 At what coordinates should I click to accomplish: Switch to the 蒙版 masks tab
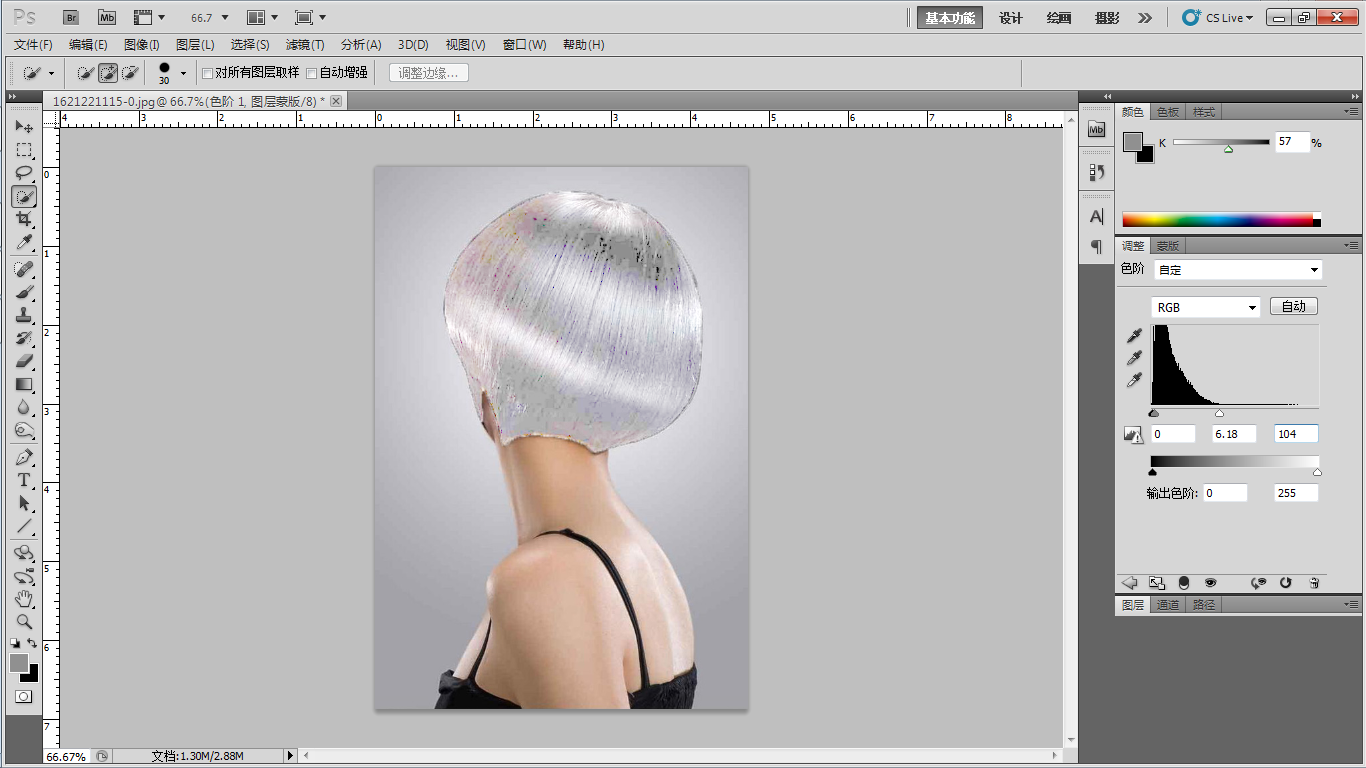pos(1167,246)
